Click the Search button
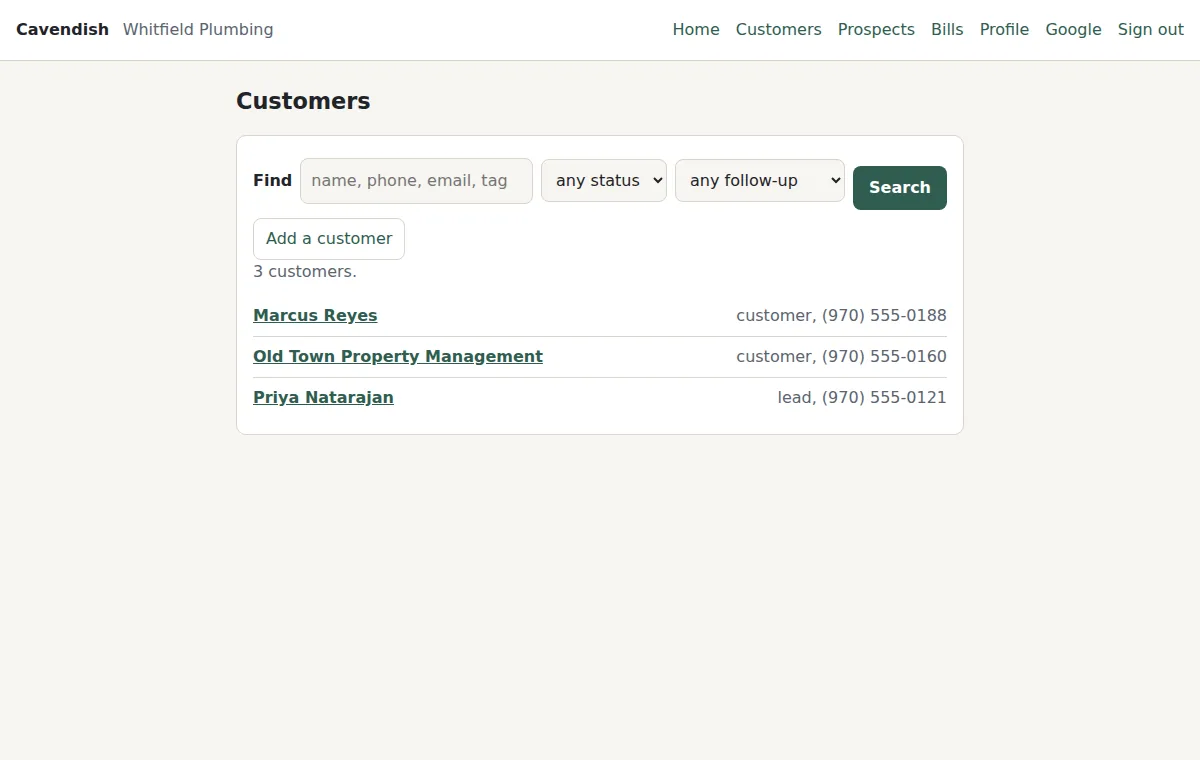1200x760 pixels. pyautogui.click(x=900, y=188)
